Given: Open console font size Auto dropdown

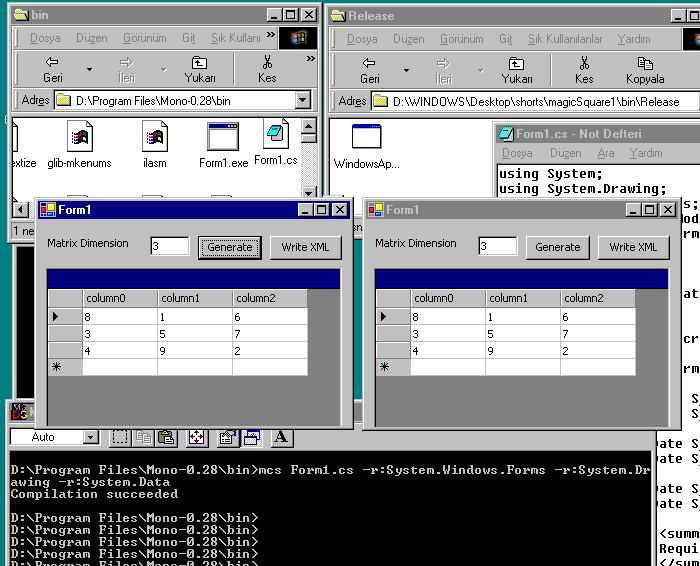Looking at the screenshot, I should (x=91, y=437).
